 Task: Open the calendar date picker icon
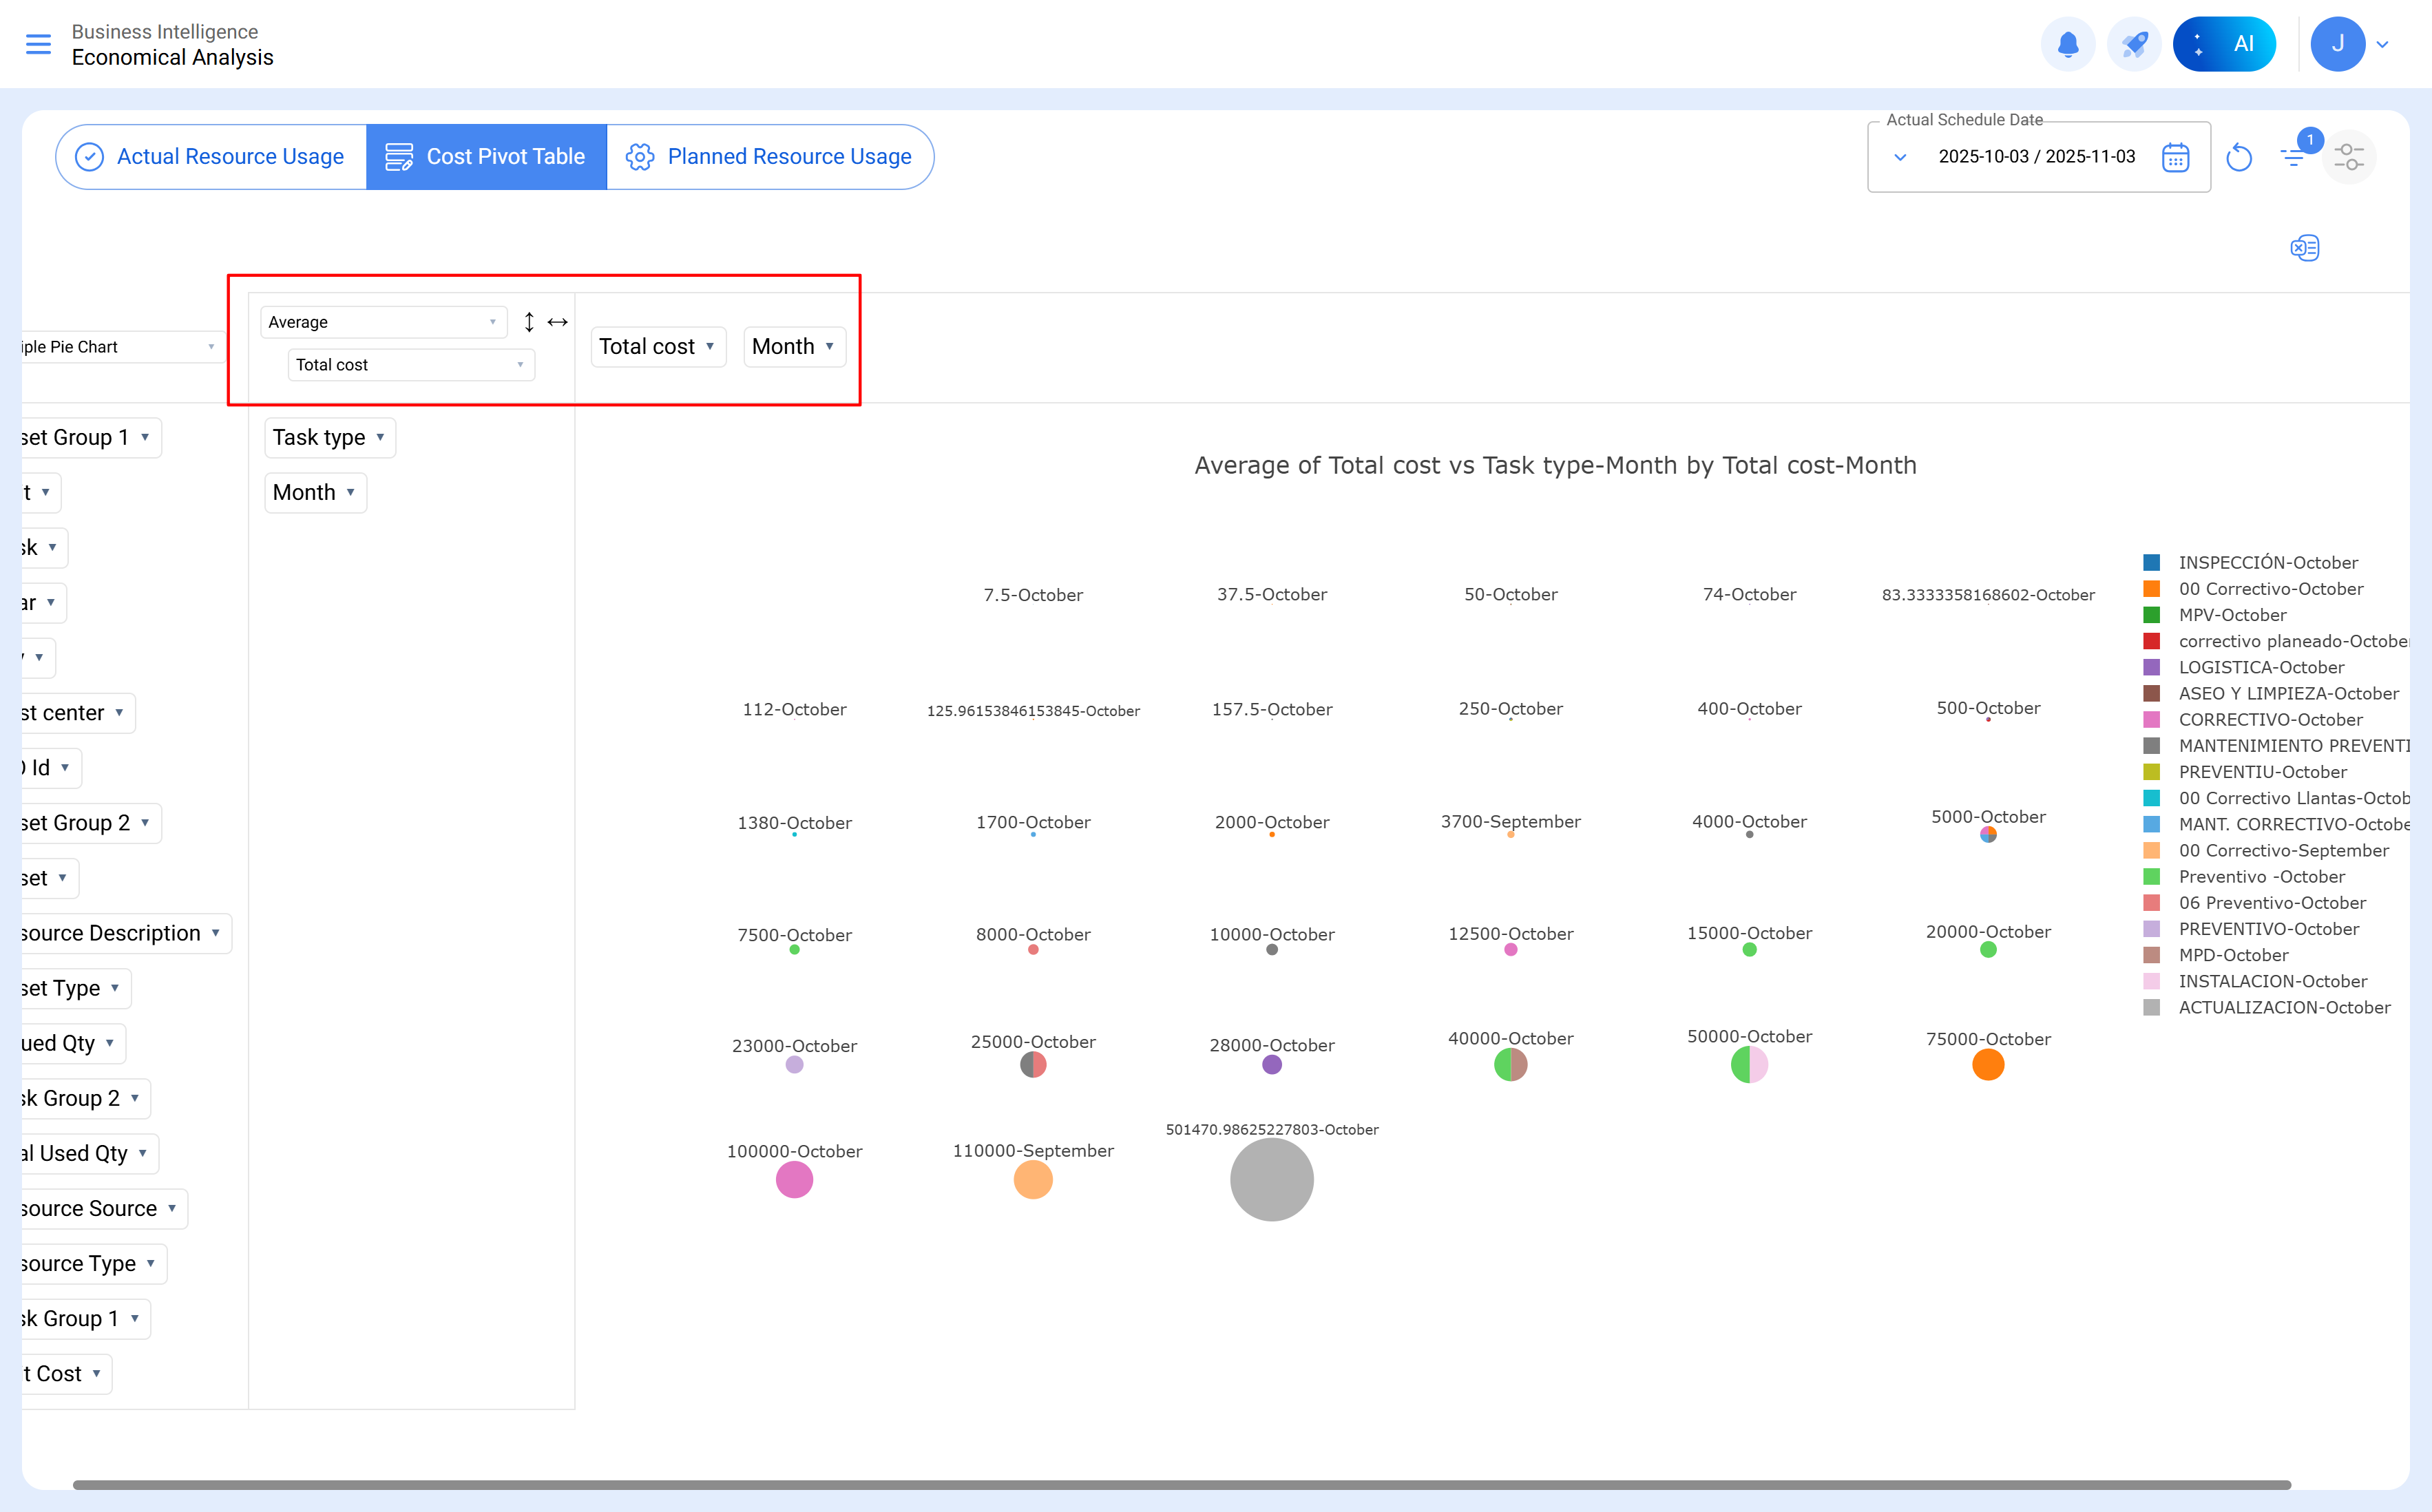[x=2175, y=157]
